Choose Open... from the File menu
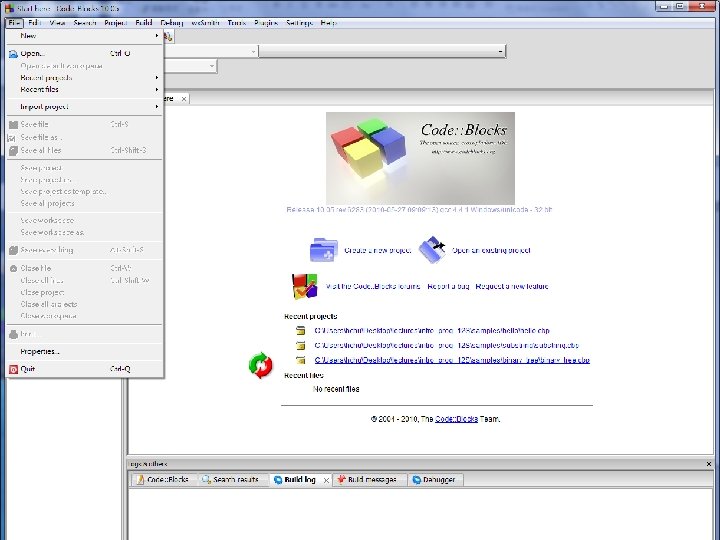This screenshot has height=540, width=720. (85, 54)
